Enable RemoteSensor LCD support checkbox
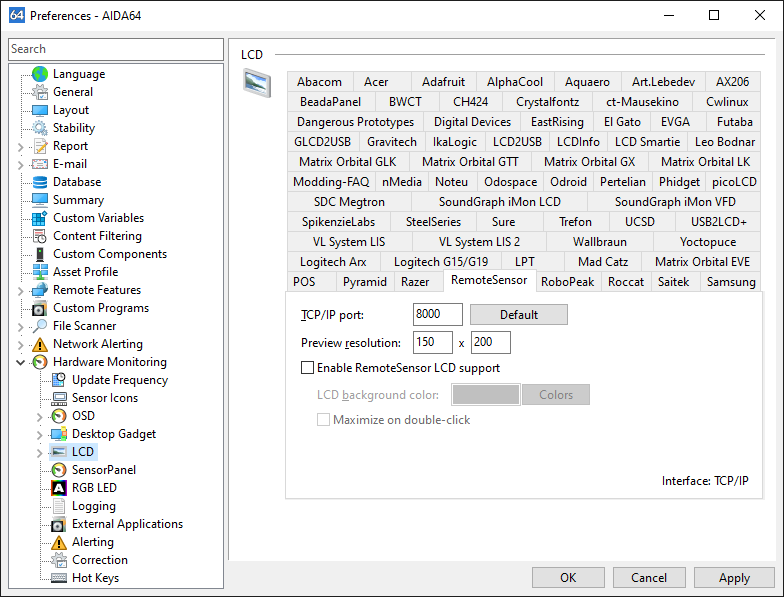Screen dimensions: 784x597 [308, 368]
